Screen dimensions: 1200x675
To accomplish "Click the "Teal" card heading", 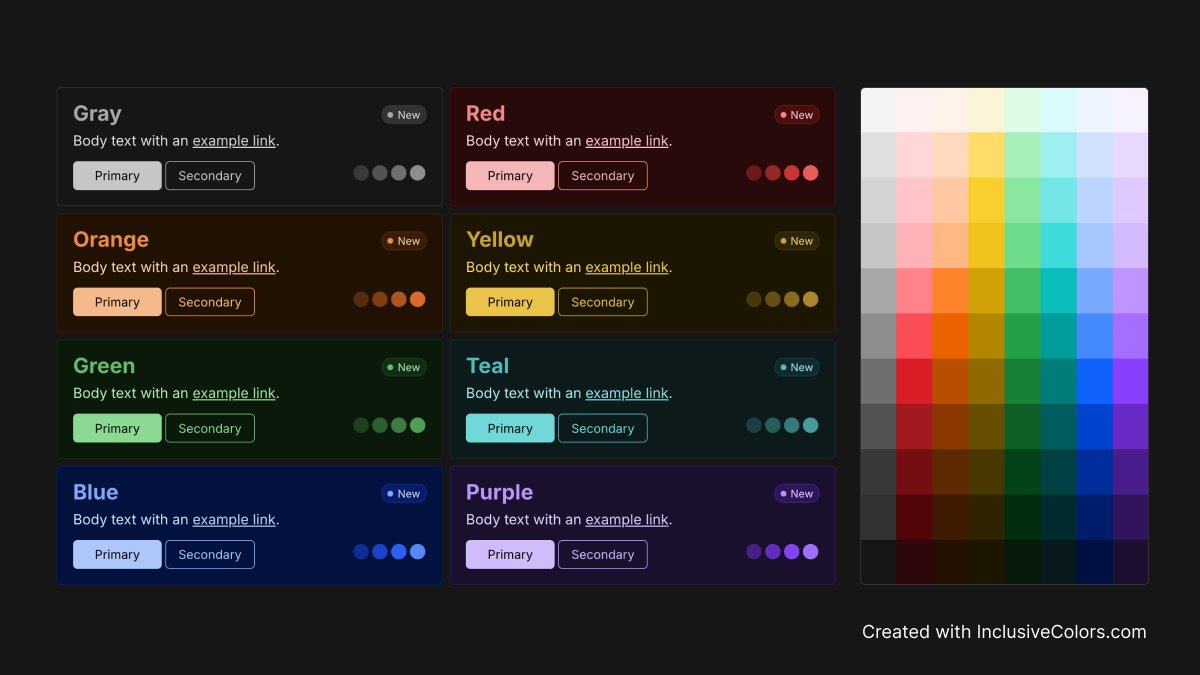I will coord(488,365).
